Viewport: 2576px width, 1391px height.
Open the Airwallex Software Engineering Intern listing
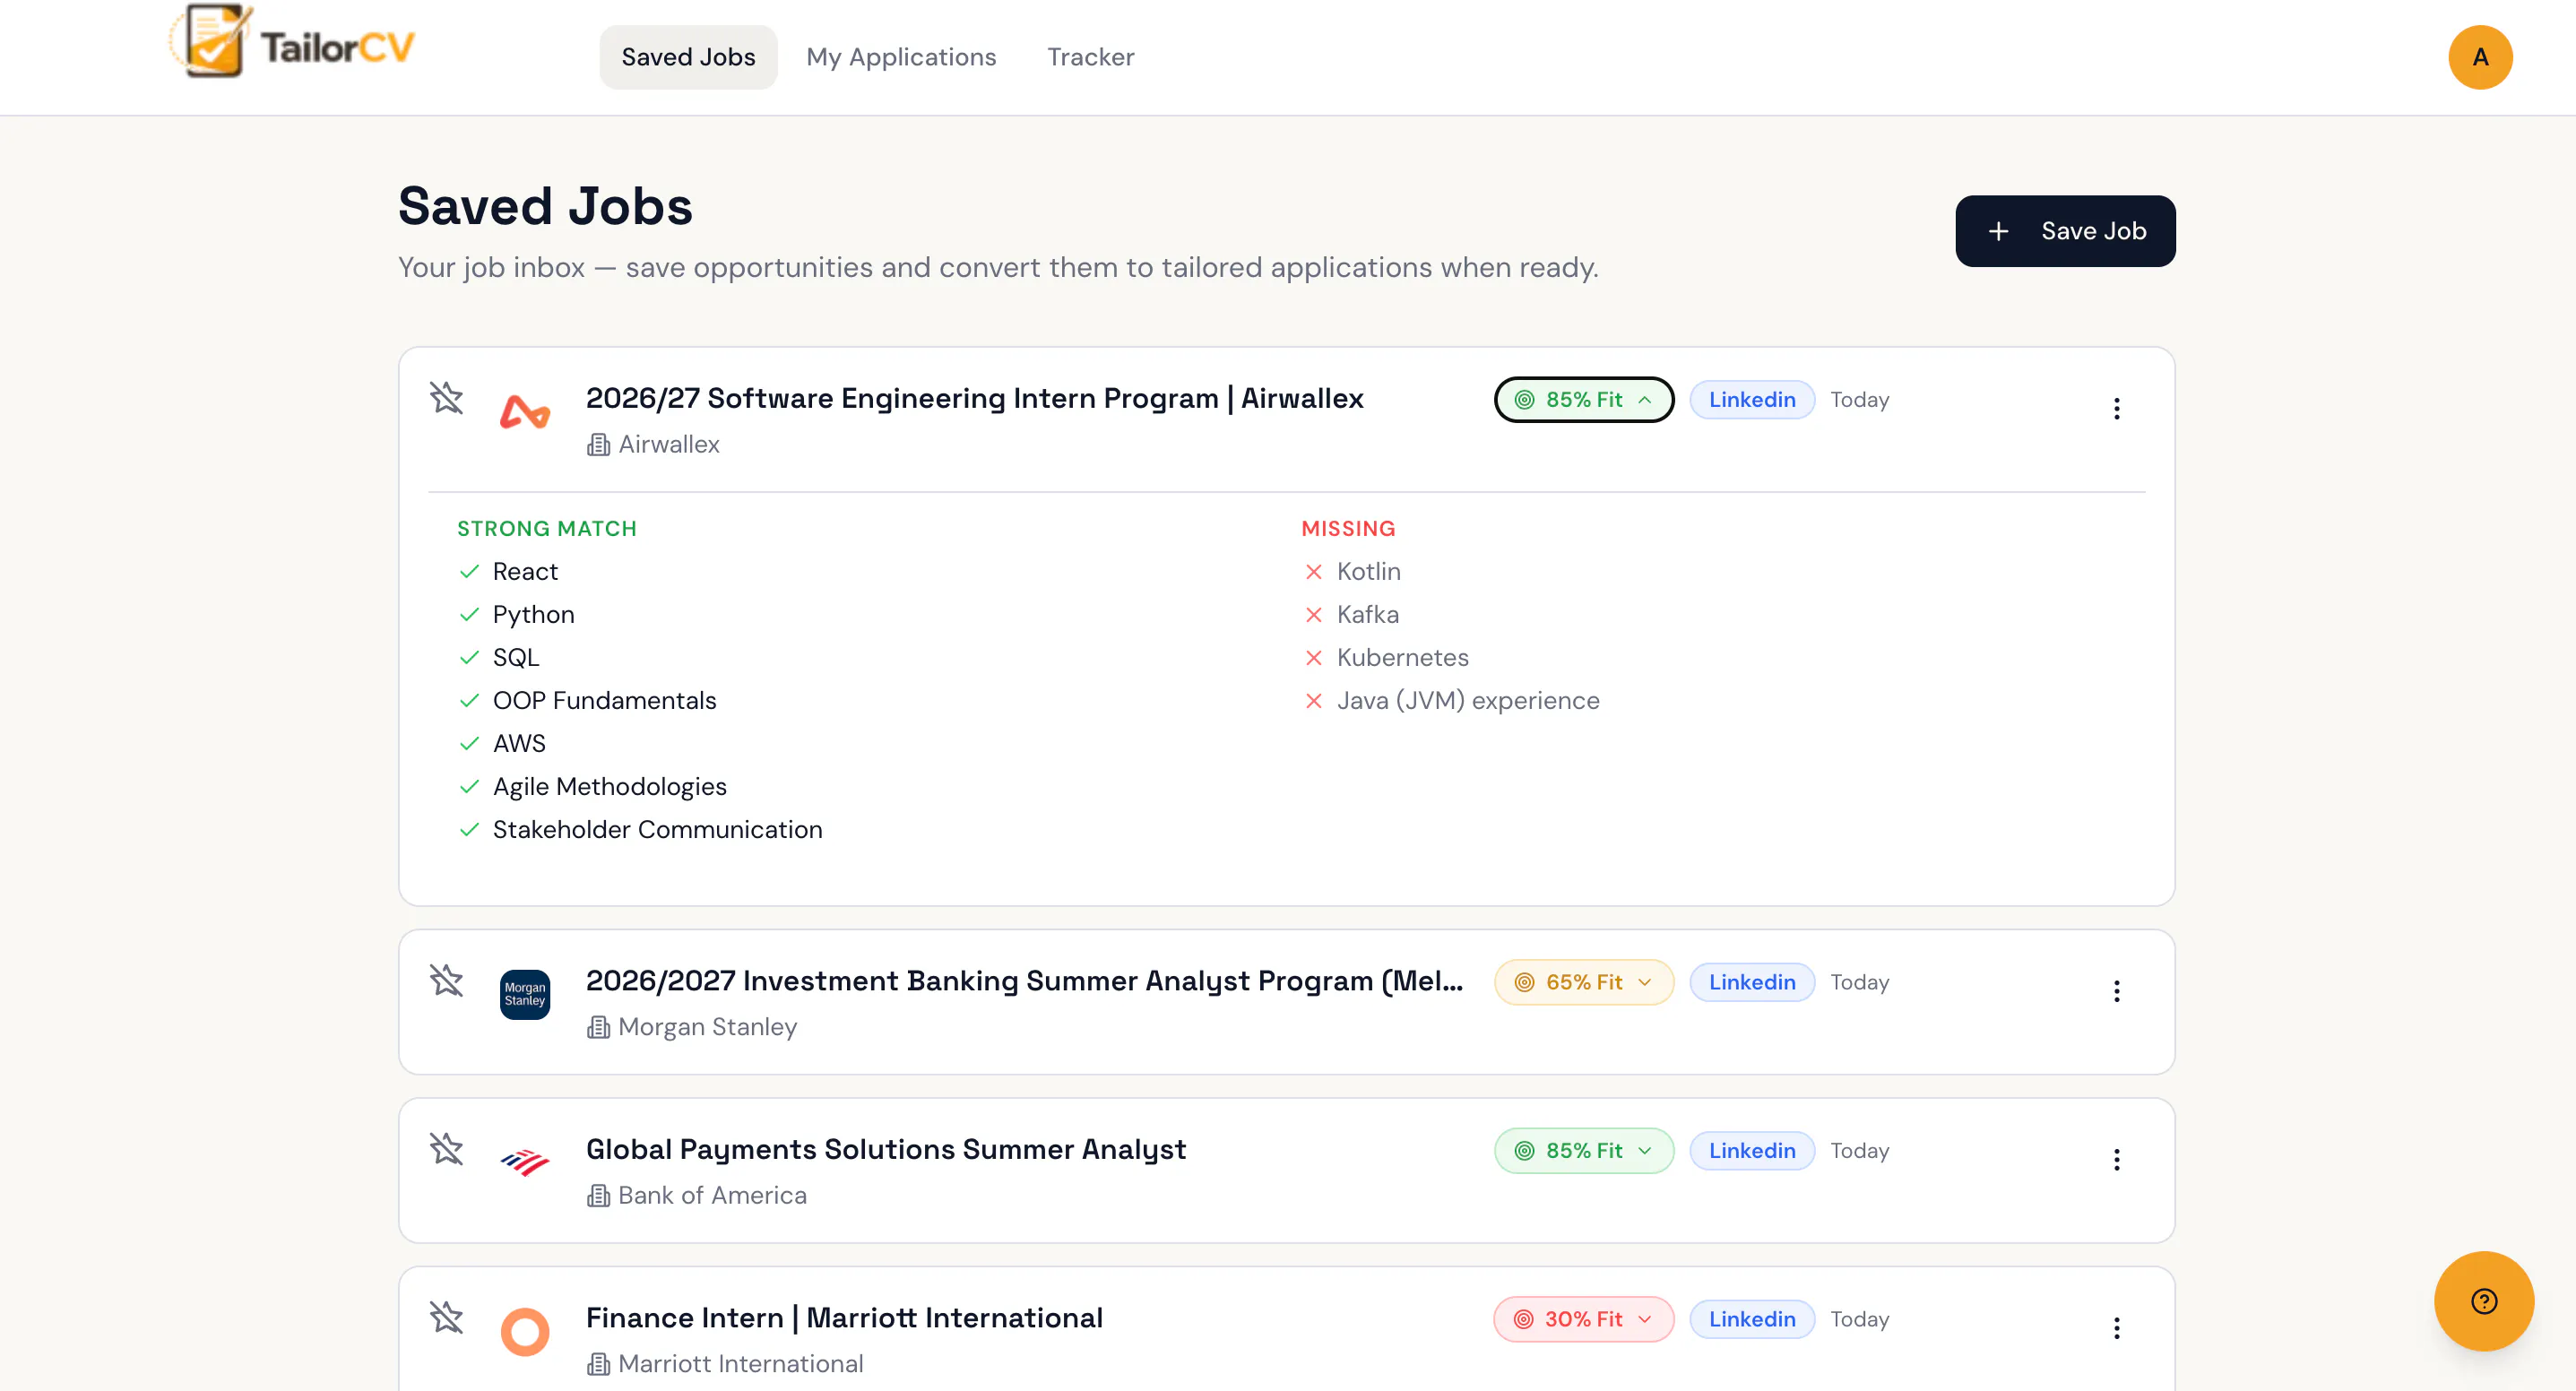point(974,398)
